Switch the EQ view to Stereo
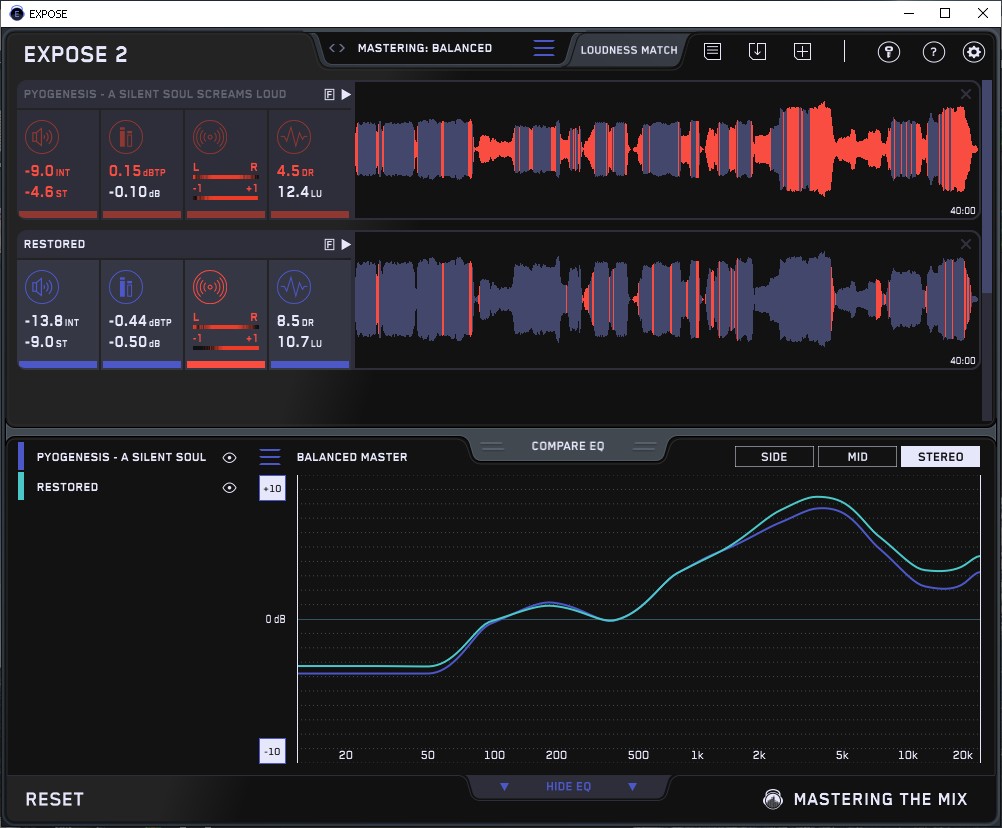This screenshot has height=828, width=1002. pos(940,457)
